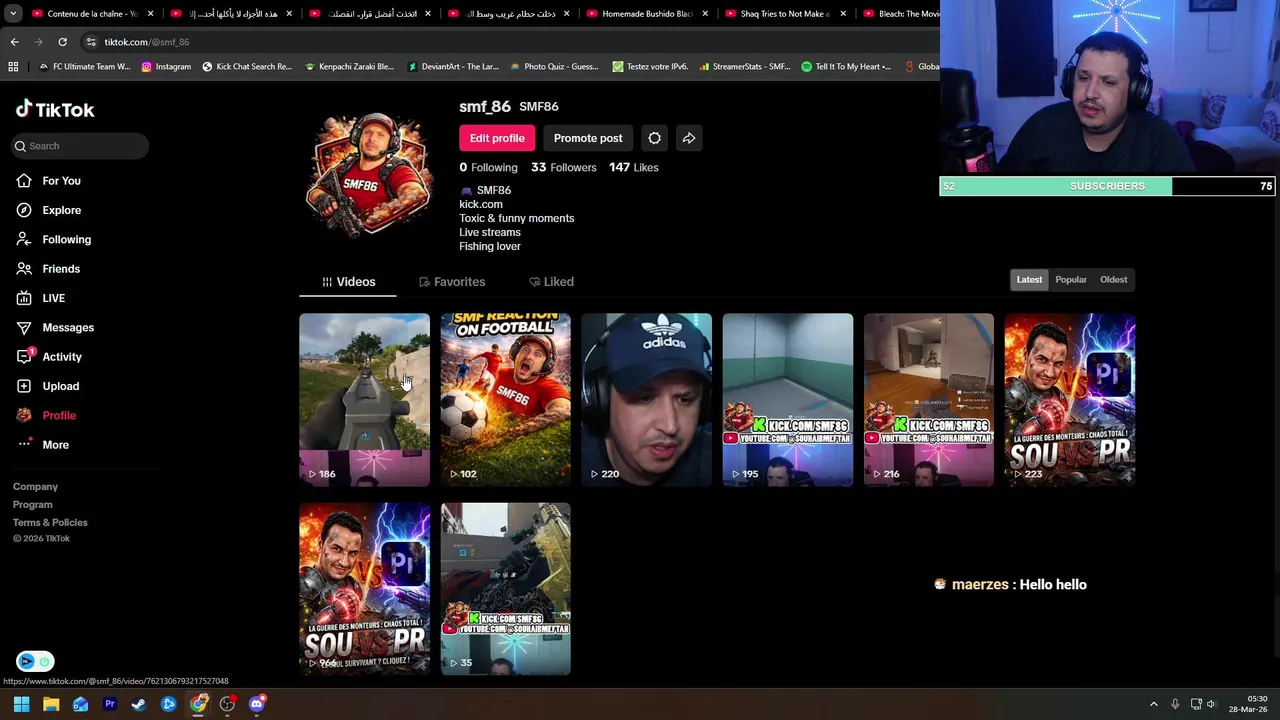Switch to the Shaq Tries to Not Make tab
The image size is (1280, 720).
tap(785, 14)
